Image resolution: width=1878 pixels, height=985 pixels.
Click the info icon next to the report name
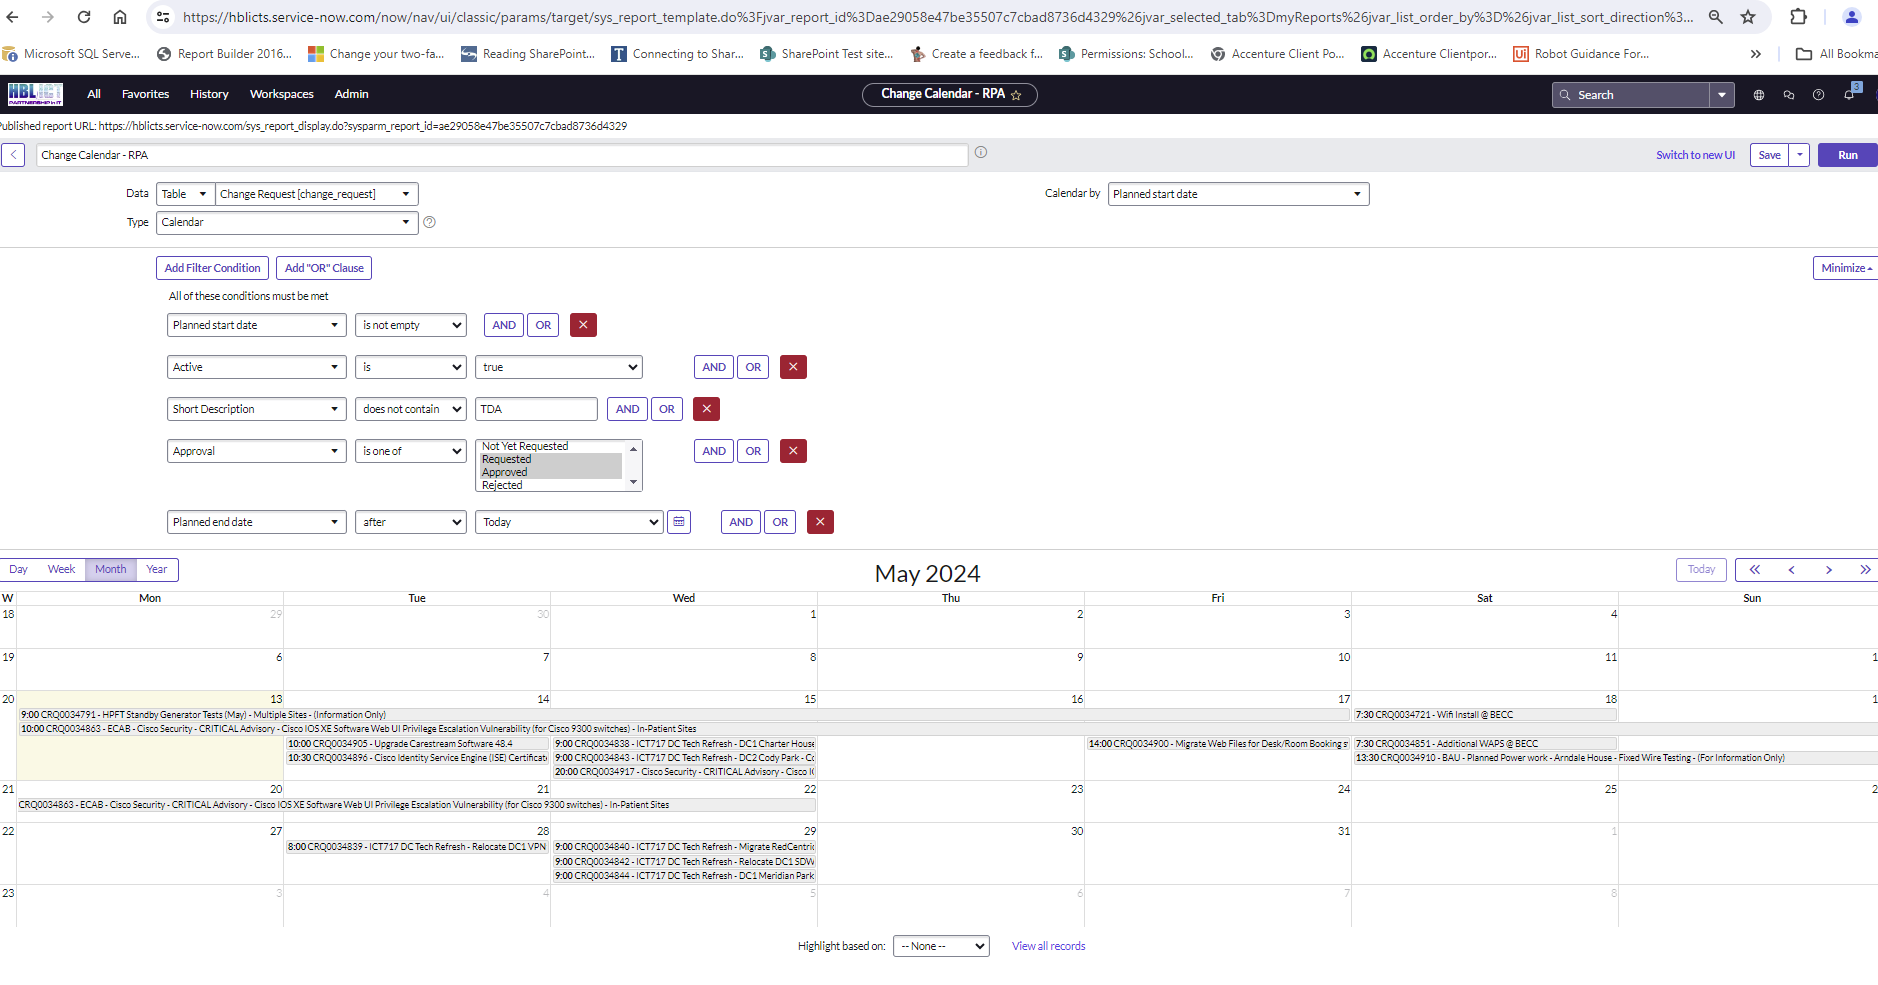980,152
